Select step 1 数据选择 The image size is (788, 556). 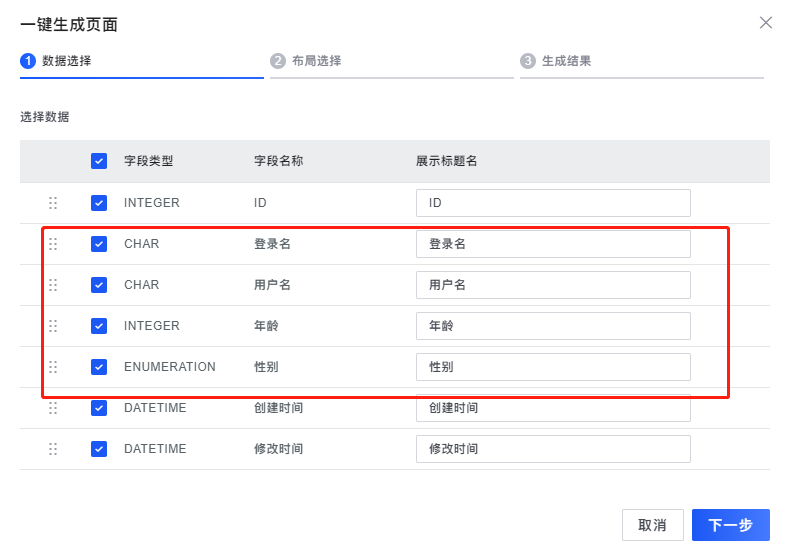tap(56, 61)
